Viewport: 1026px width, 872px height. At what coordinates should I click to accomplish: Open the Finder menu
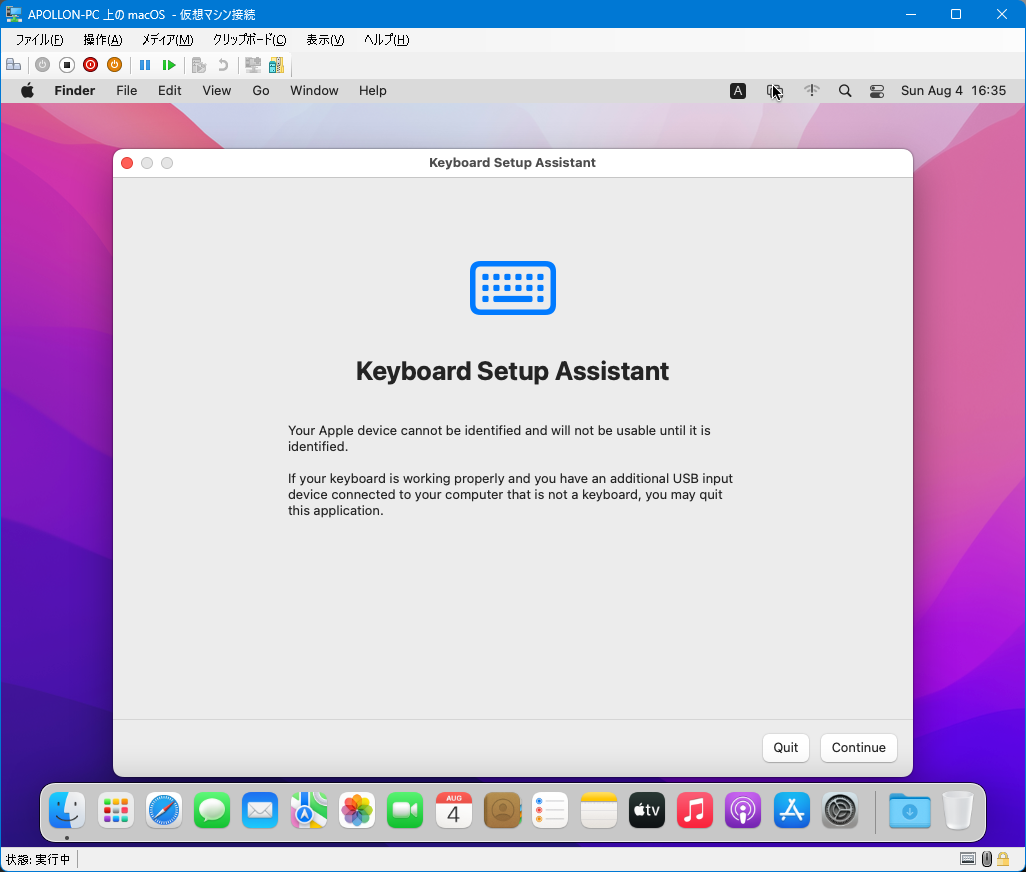pos(75,91)
